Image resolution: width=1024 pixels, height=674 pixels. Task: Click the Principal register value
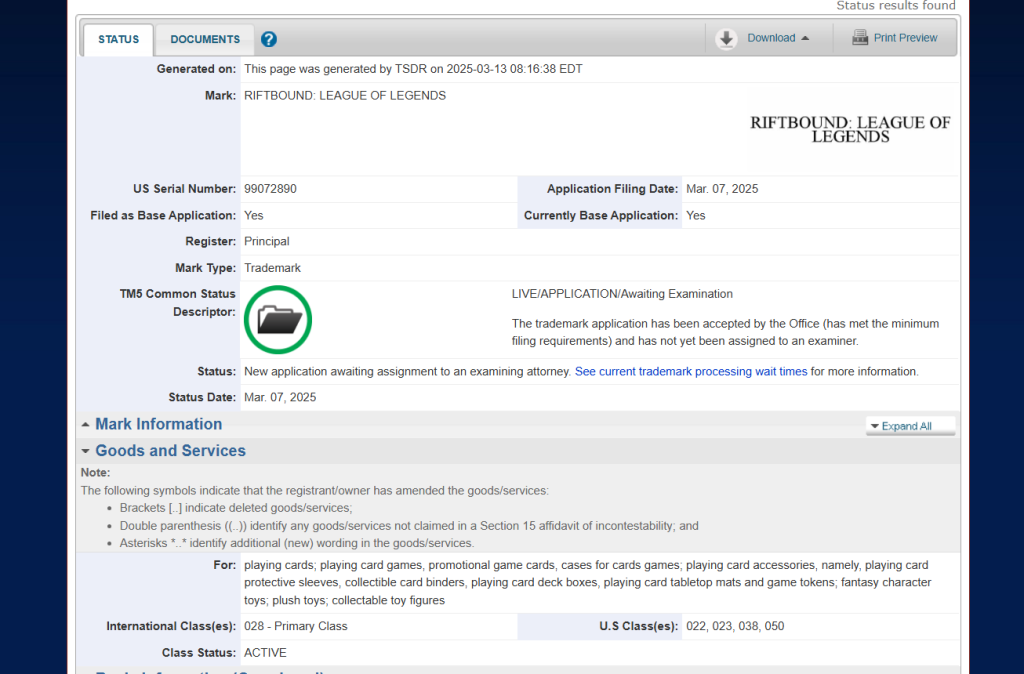tap(266, 242)
